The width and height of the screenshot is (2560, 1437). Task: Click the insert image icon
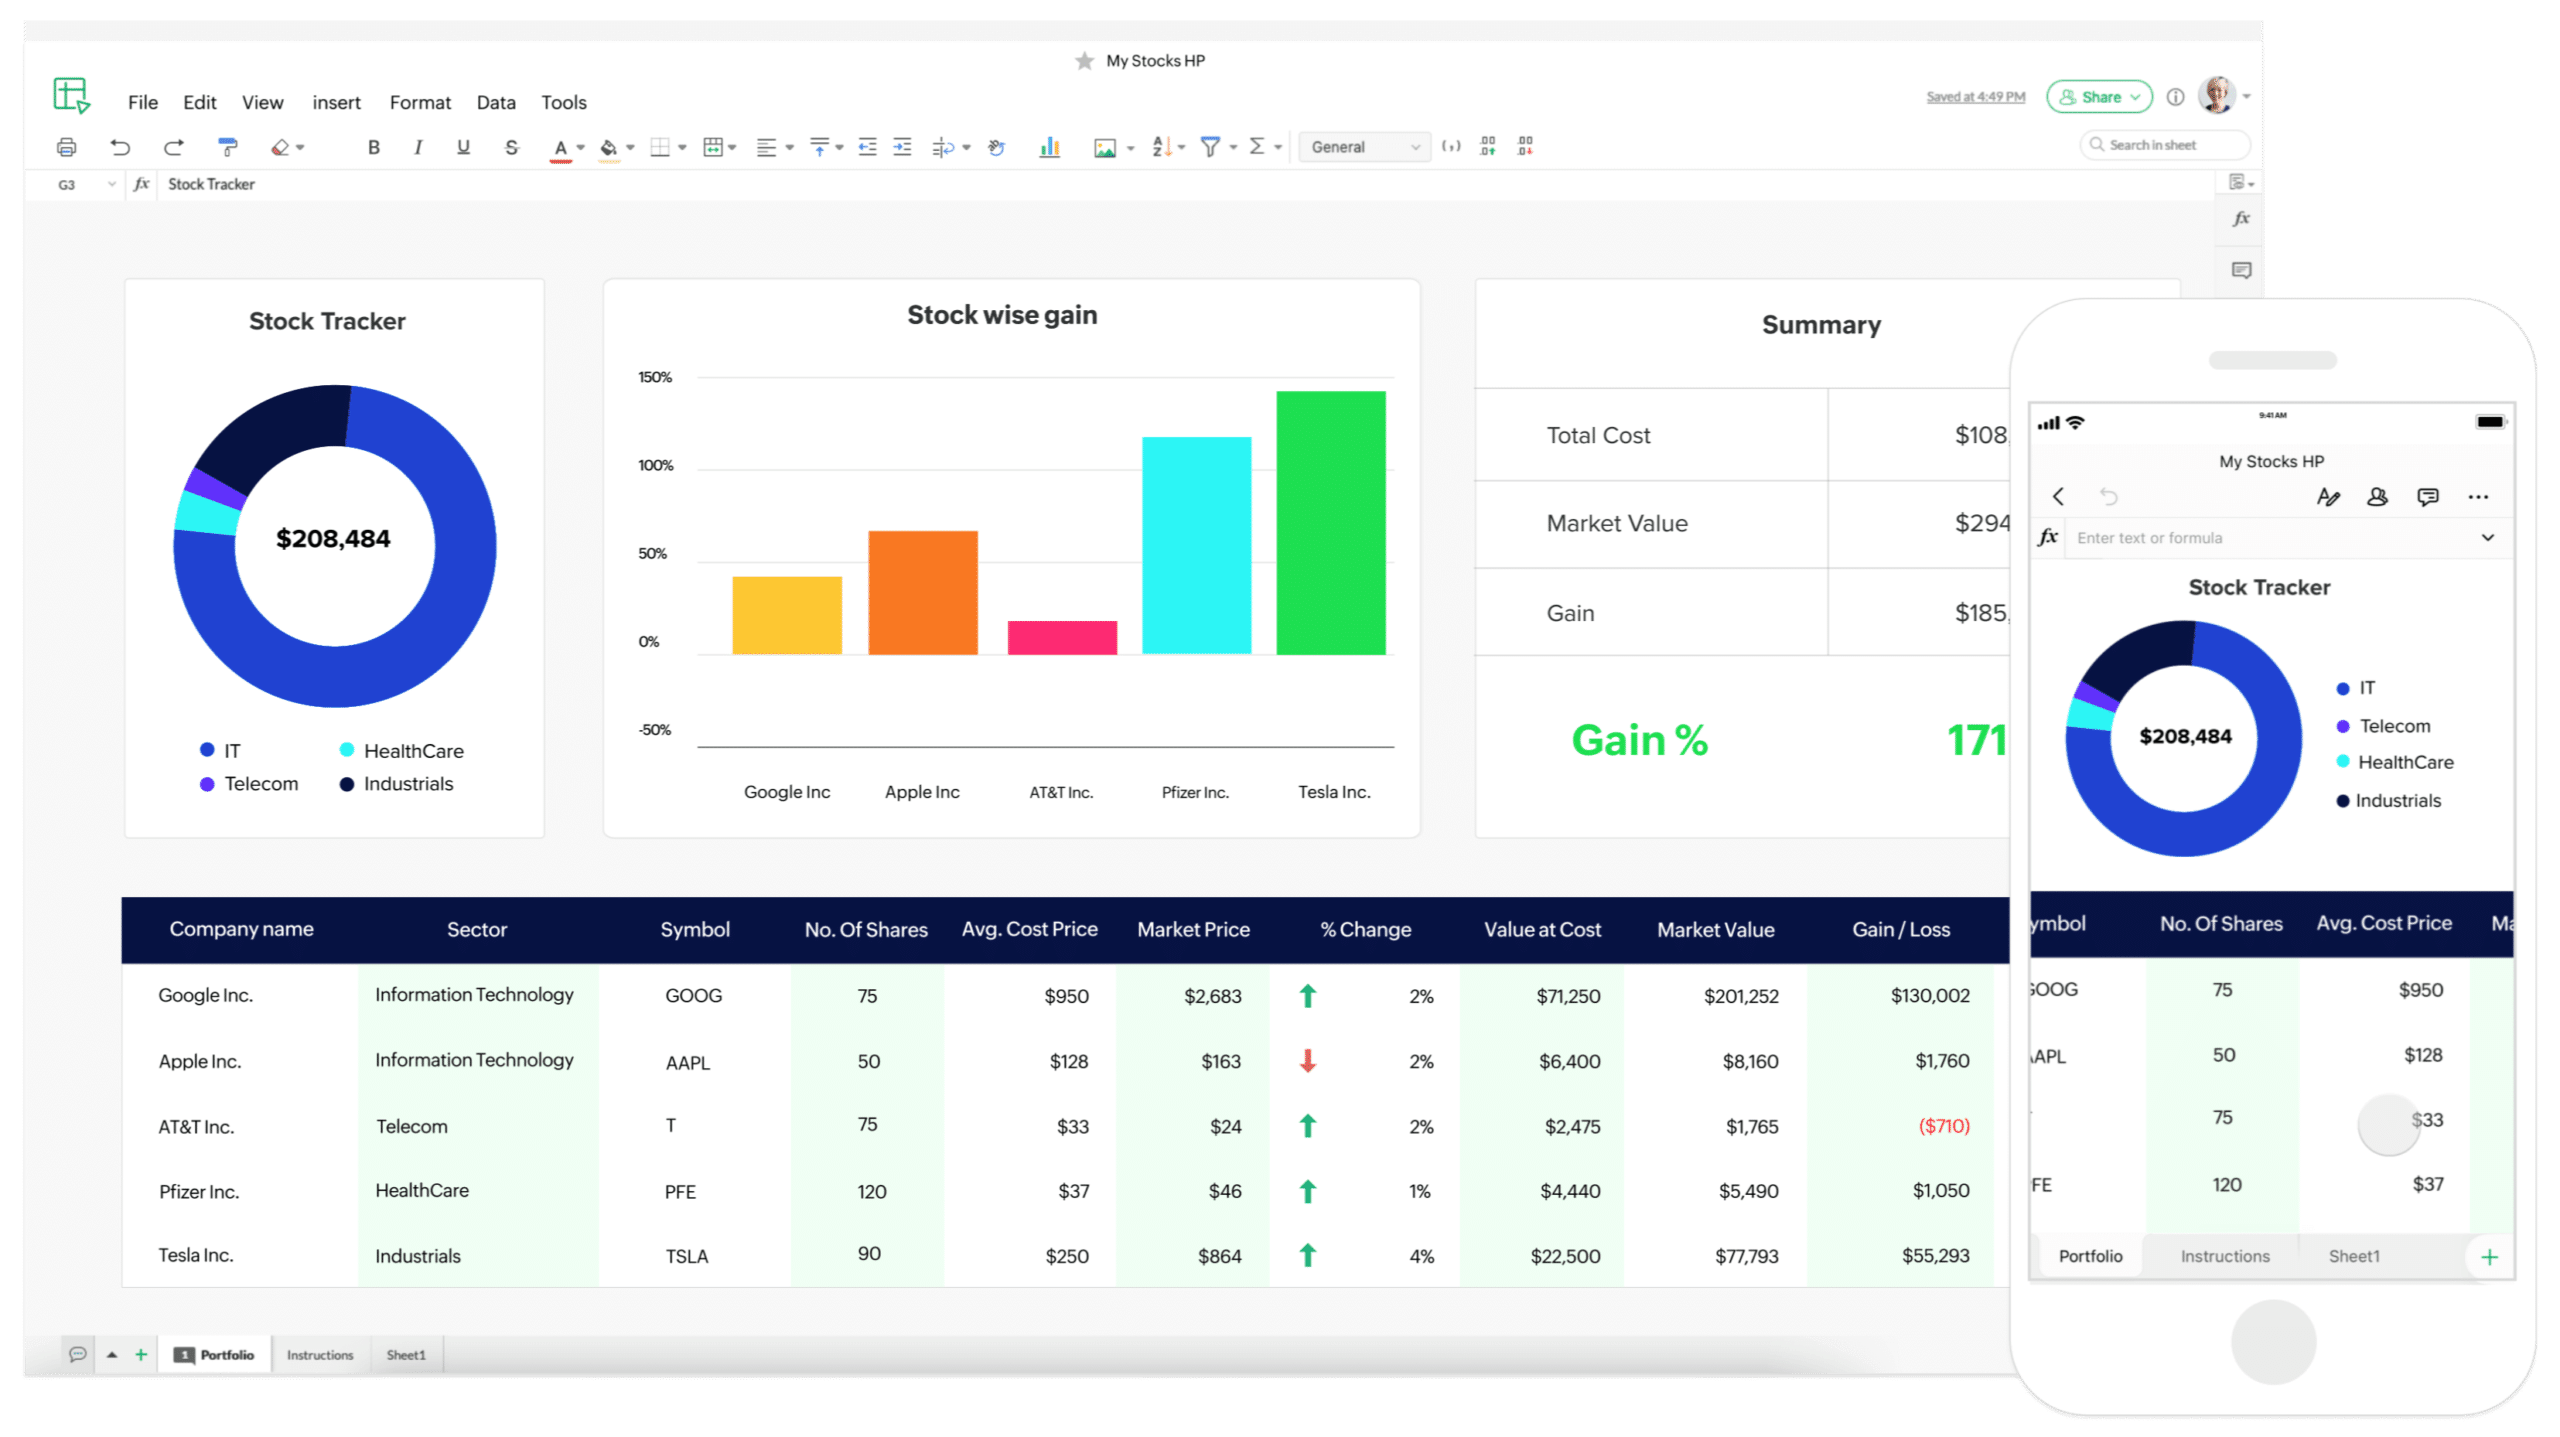(1104, 148)
